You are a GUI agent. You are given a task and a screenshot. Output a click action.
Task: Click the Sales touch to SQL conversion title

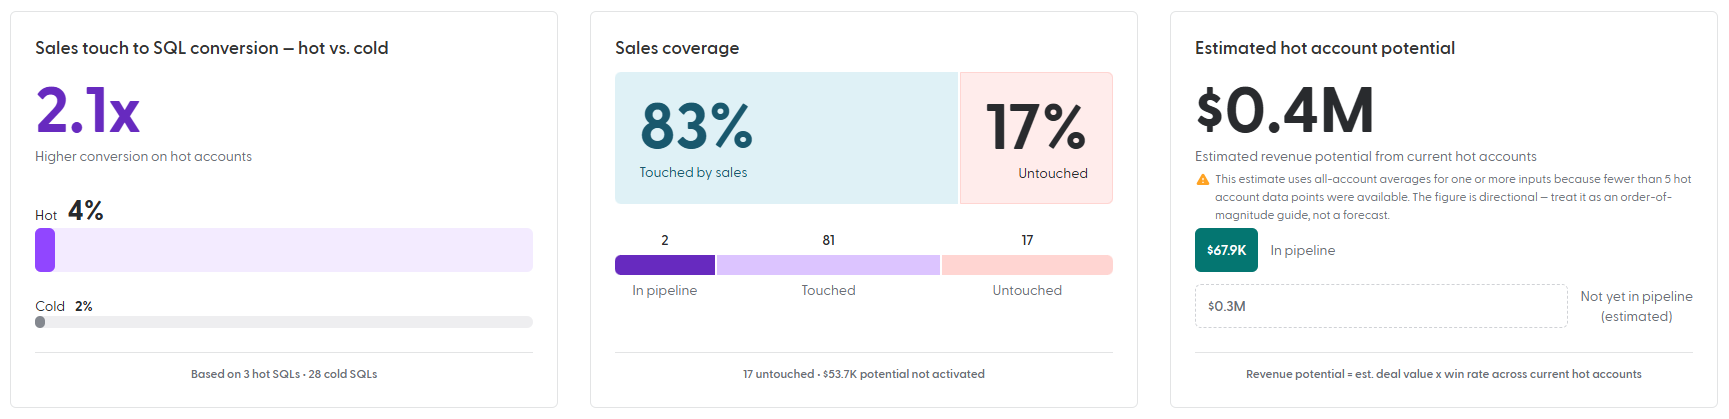[x=212, y=48]
